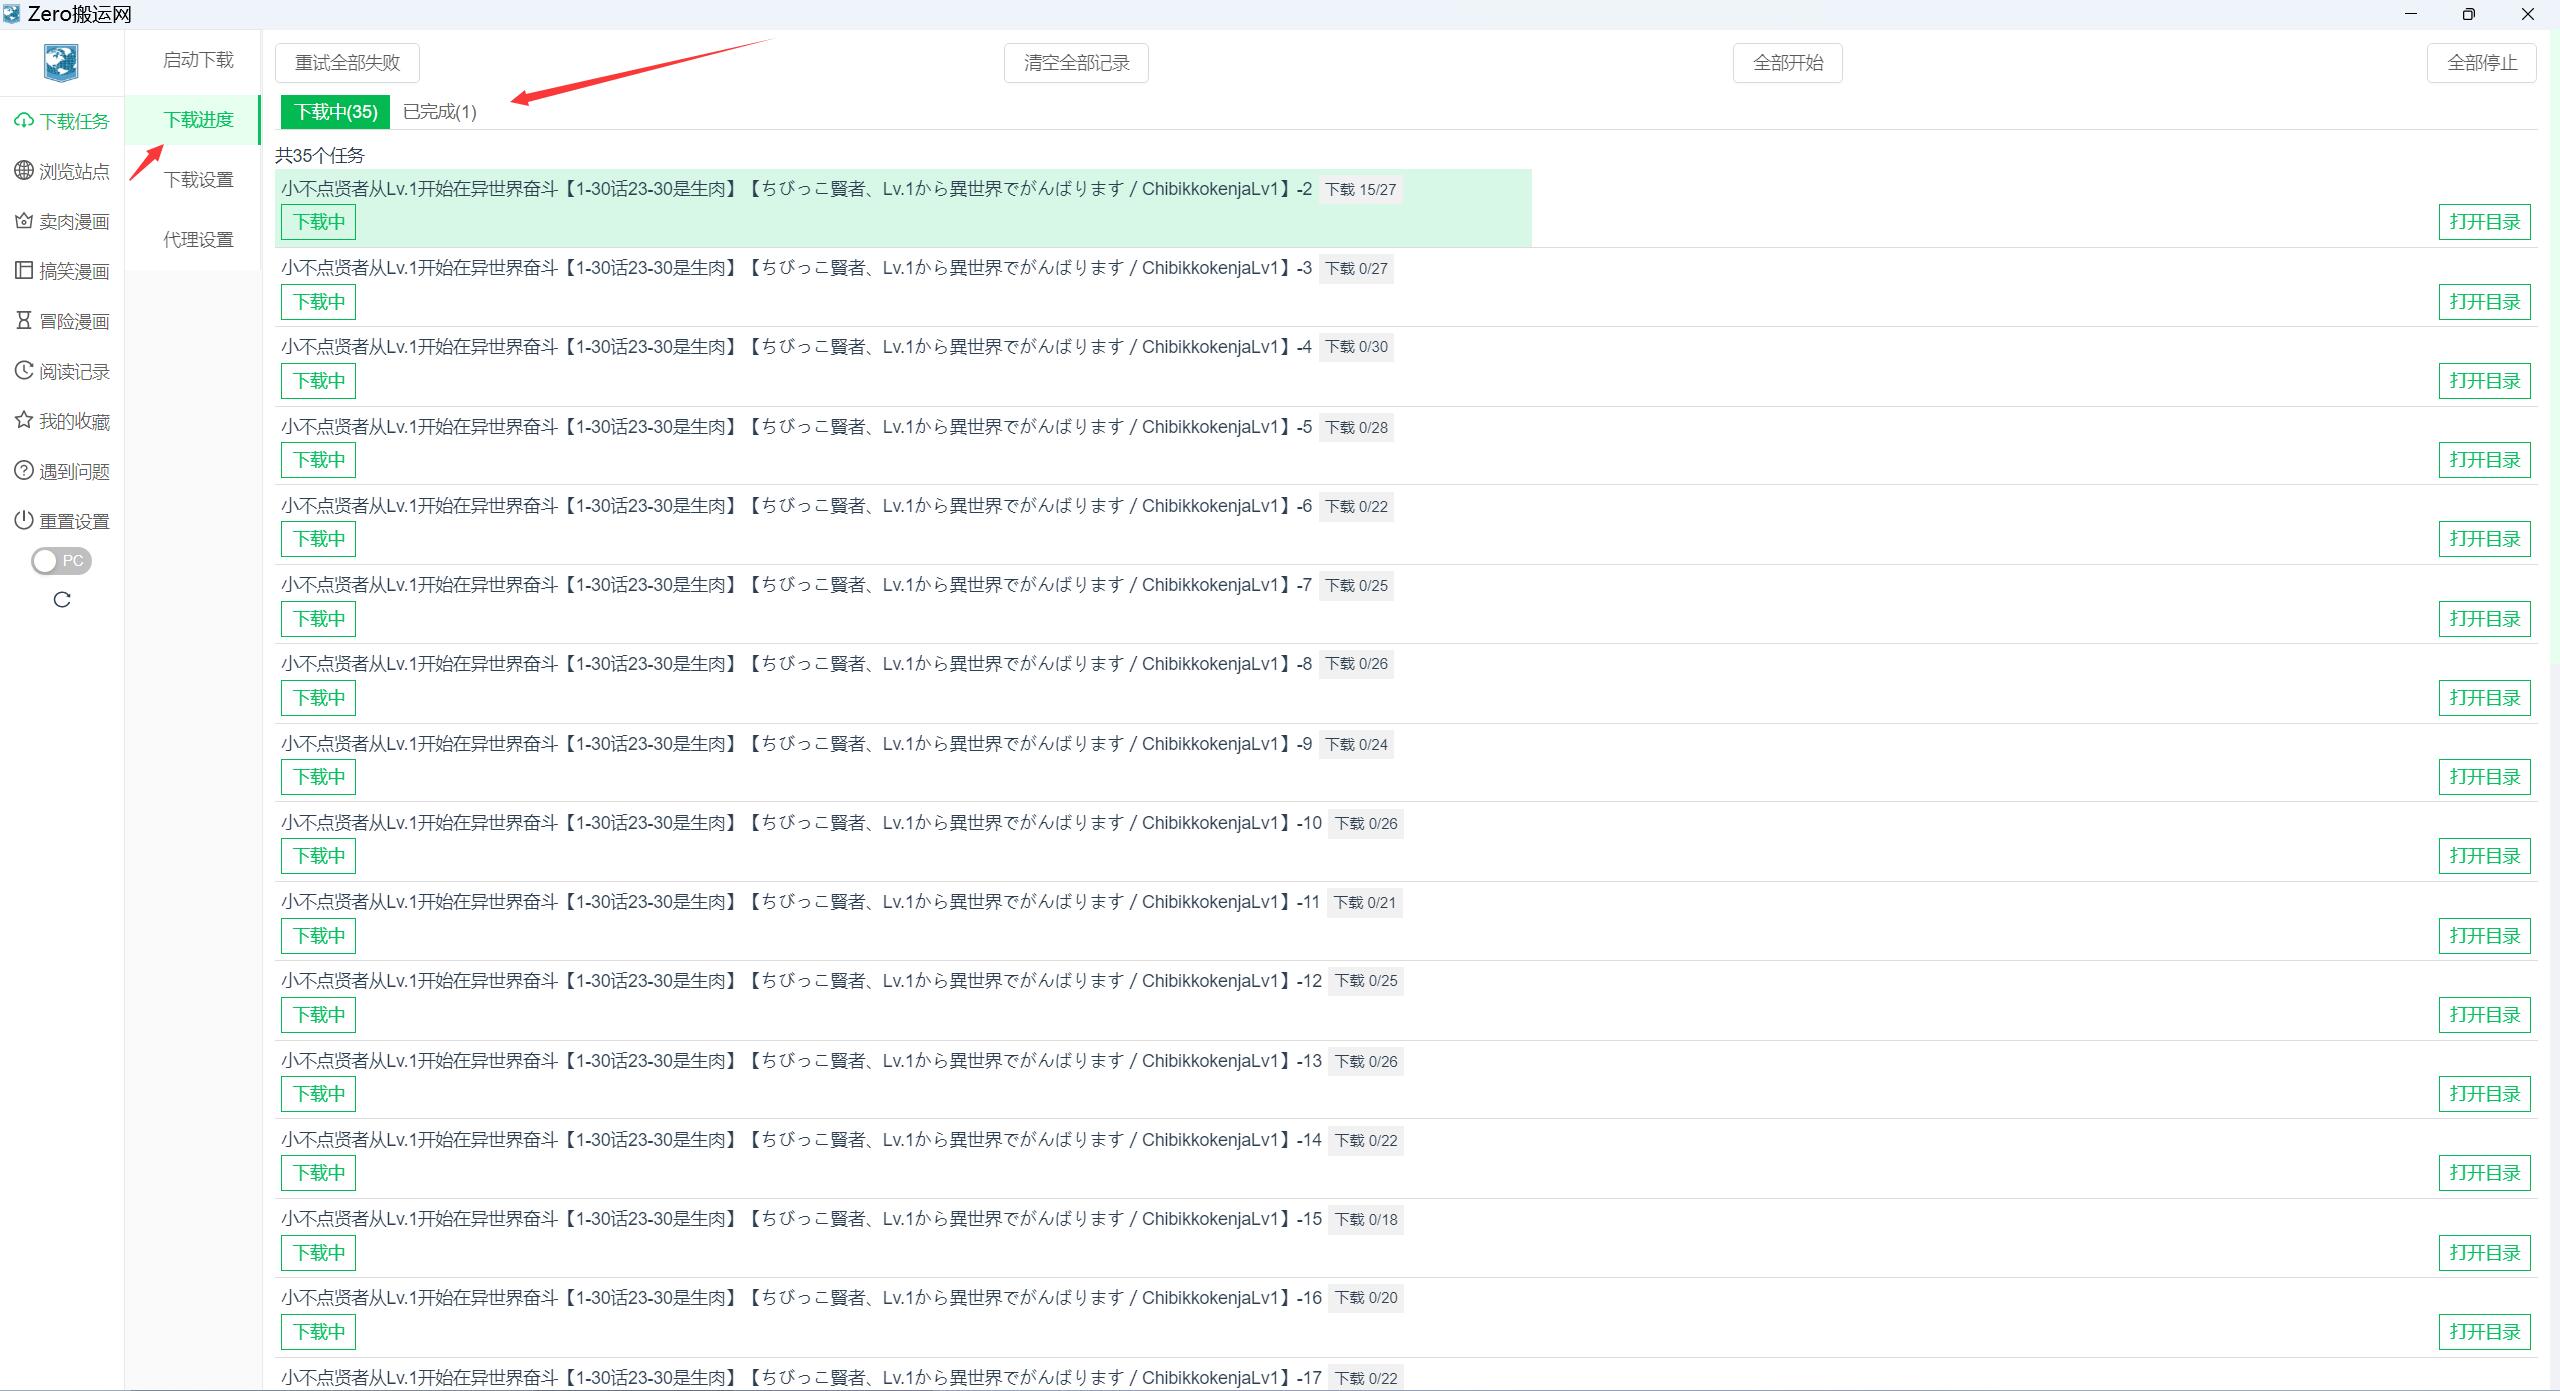Click the hourglass icon for 冒险漫画
This screenshot has height=1391, width=2560.
coord(24,321)
